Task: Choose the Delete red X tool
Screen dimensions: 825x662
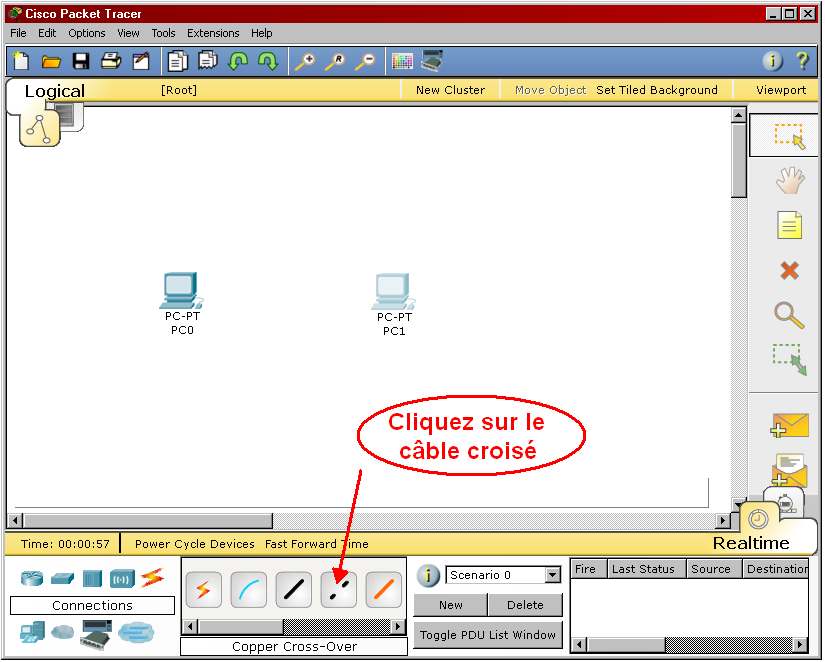Action: click(x=789, y=270)
